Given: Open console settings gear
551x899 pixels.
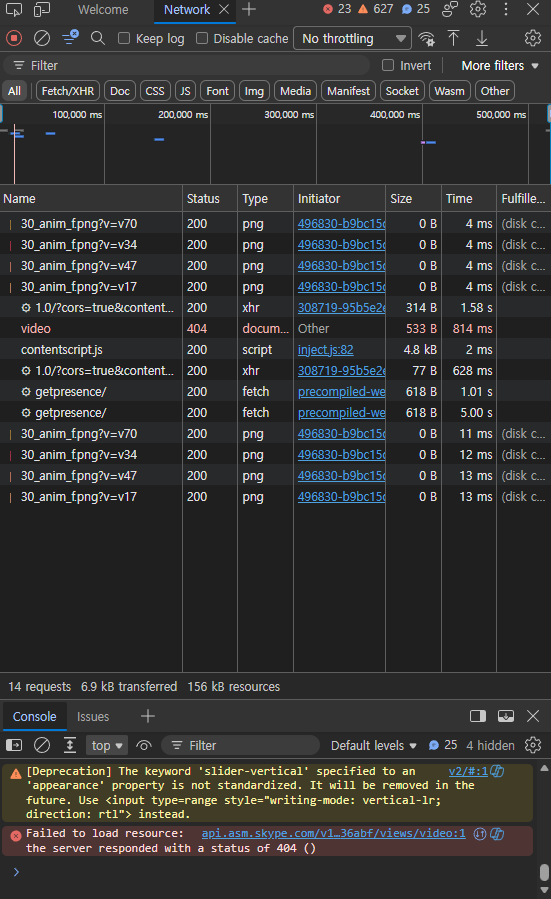Looking at the screenshot, I should [x=533, y=745].
